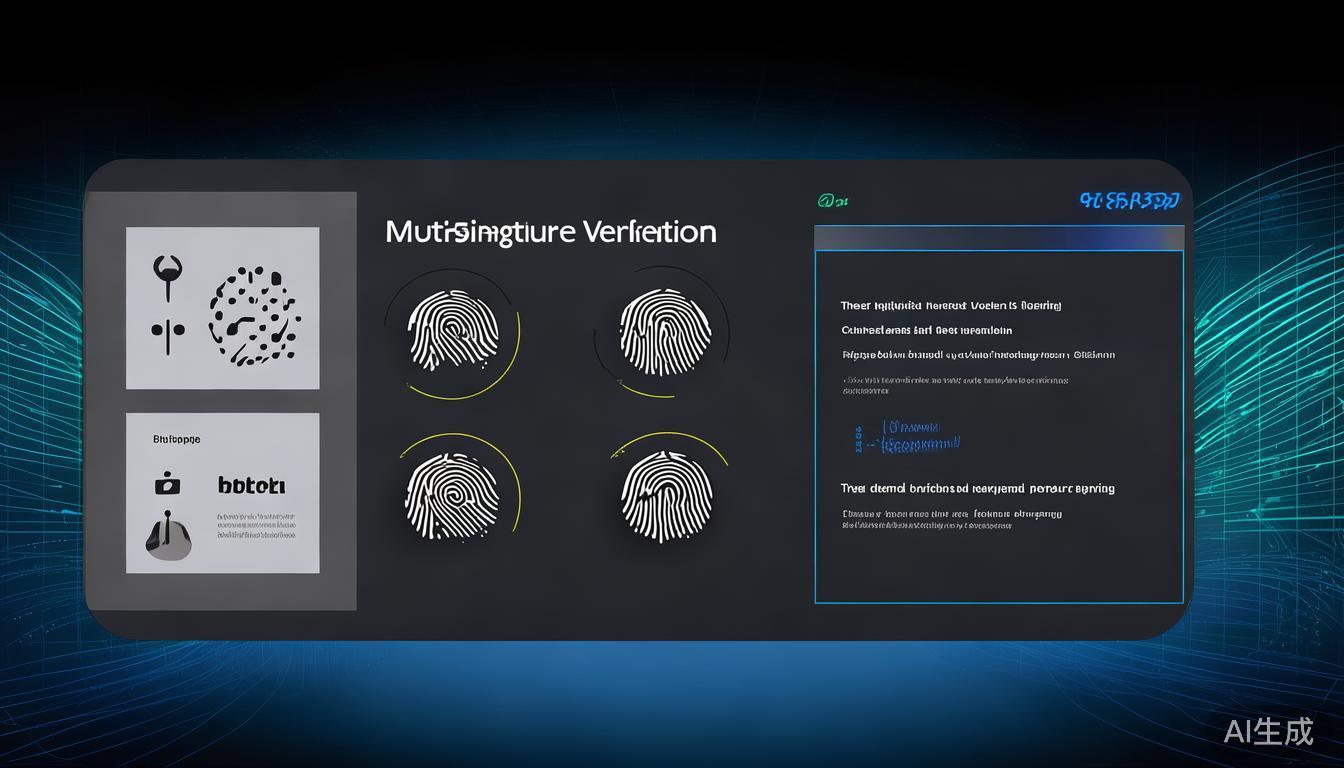This screenshot has height=768, width=1344.
Task: Select the dotted circle pattern icon
Action: click(254, 315)
